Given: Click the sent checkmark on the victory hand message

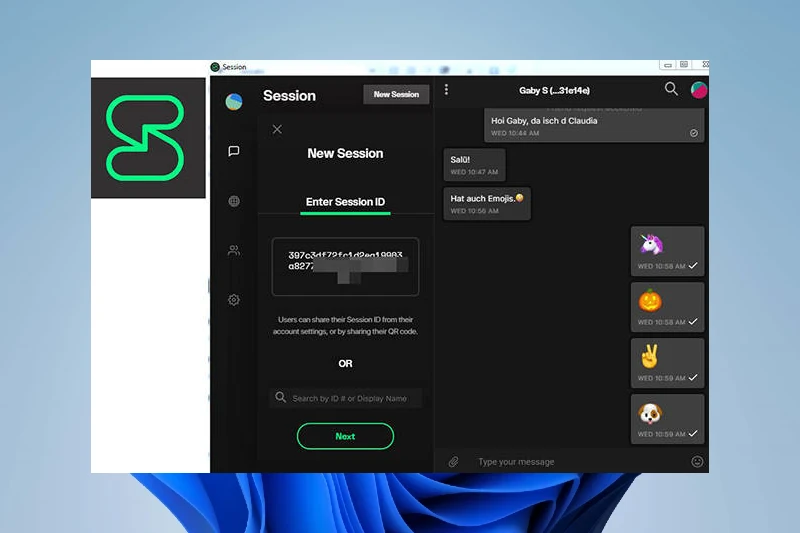Looking at the screenshot, I should (693, 377).
